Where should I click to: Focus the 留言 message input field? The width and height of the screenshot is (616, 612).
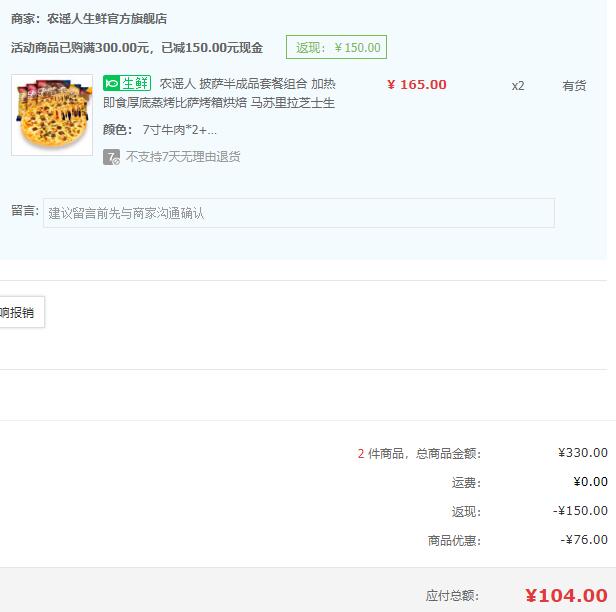(x=299, y=213)
